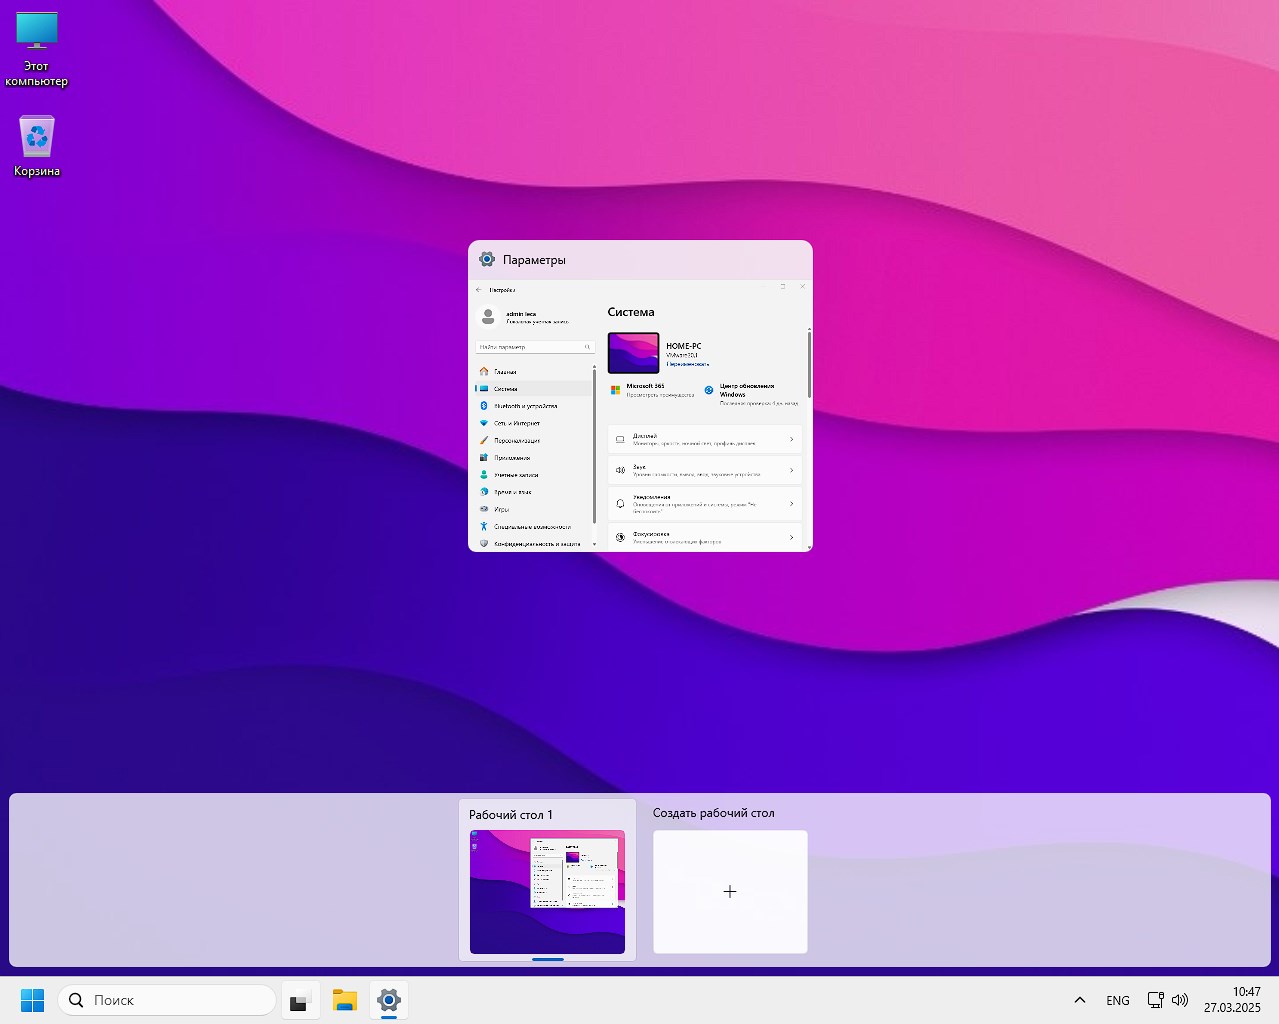Click the Поиск search box on taskbar
1279x1024 pixels.
point(168,1000)
